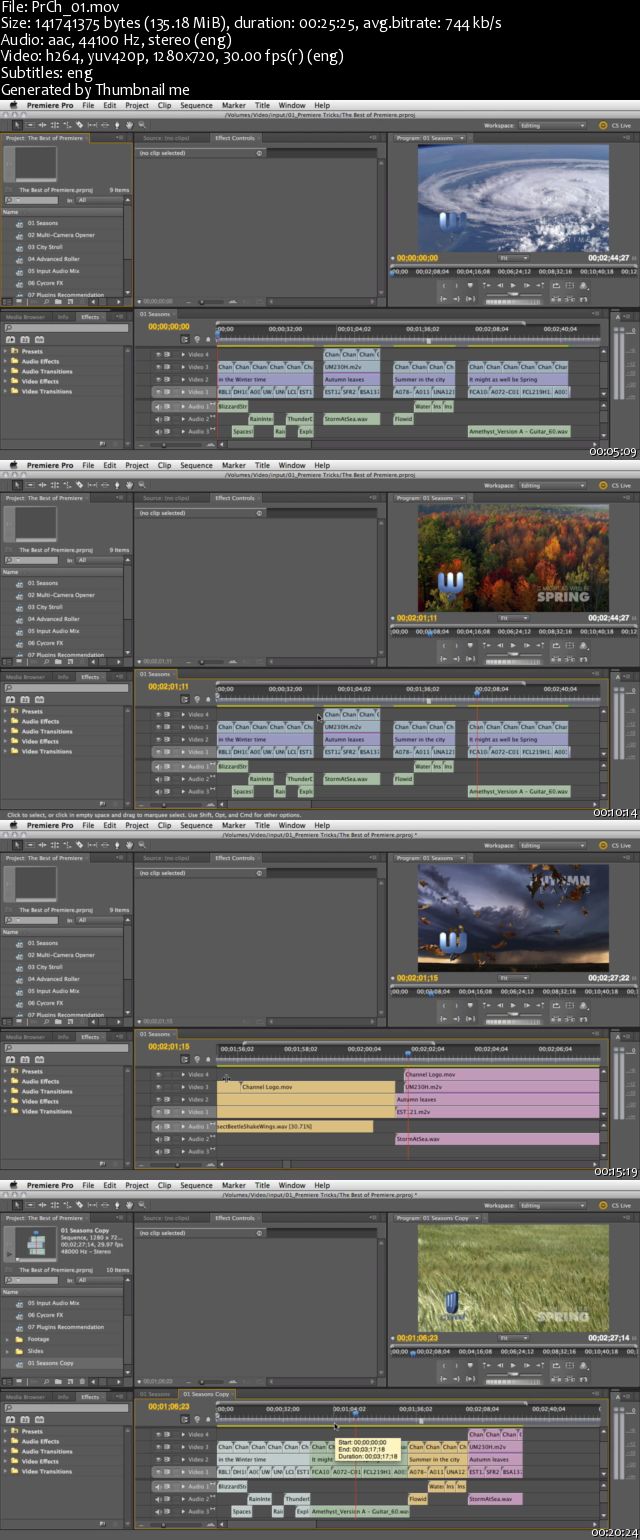This screenshot has width=640, height=1540.
Task: Select the Pen tool in the 00:20:24 frame
Action: tap(117, 1204)
